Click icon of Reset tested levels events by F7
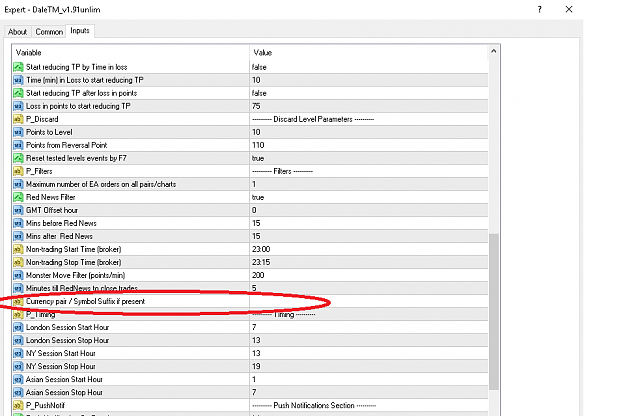Screen dimensions: 625x416 [18, 158]
